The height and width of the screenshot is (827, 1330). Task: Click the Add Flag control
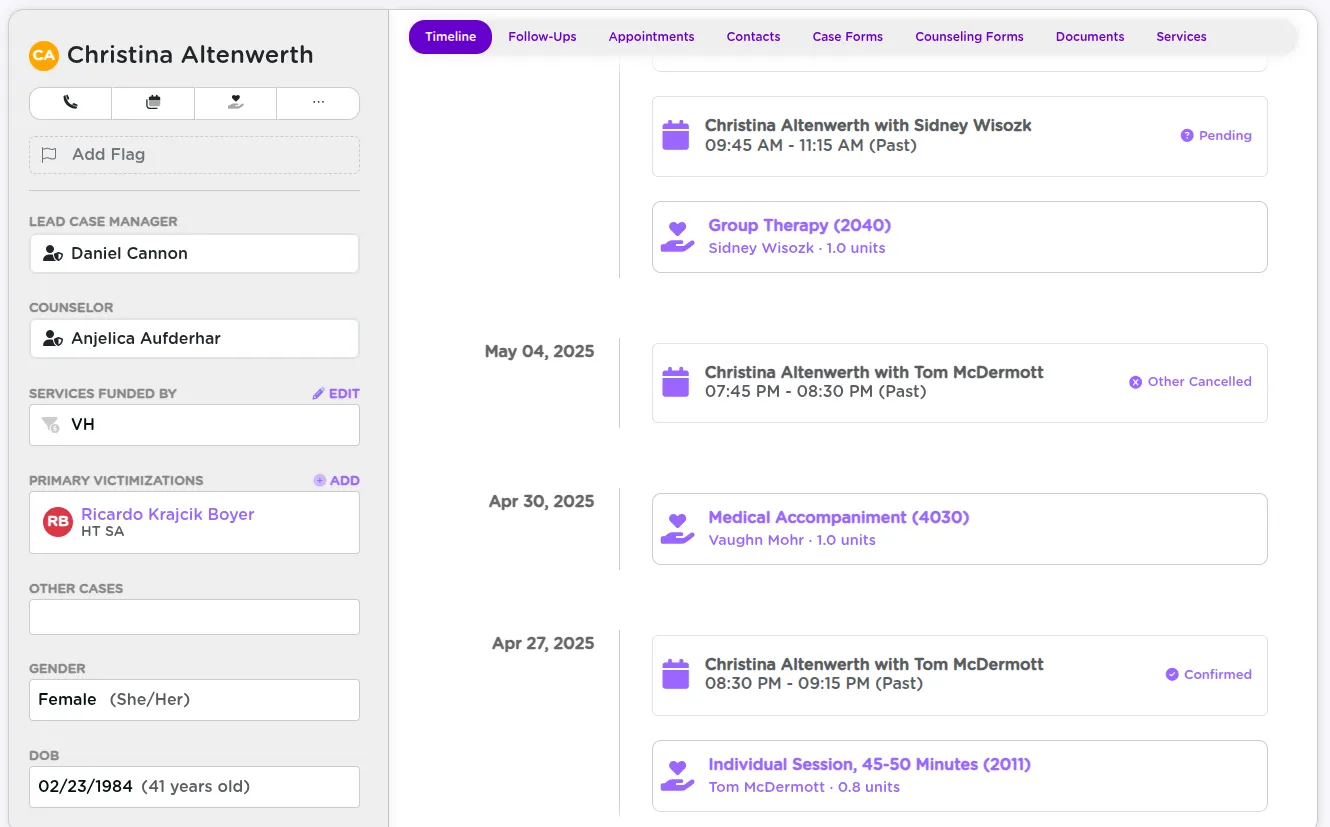point(194,154)
